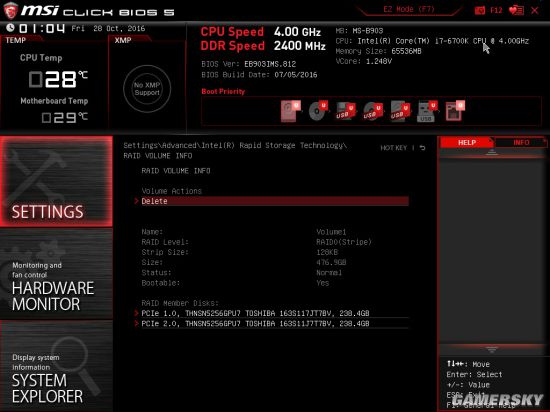This screenshot has height=412, width=550.
Task: Toggle the XMP profile circle button
Action: (x=147, y=89)
